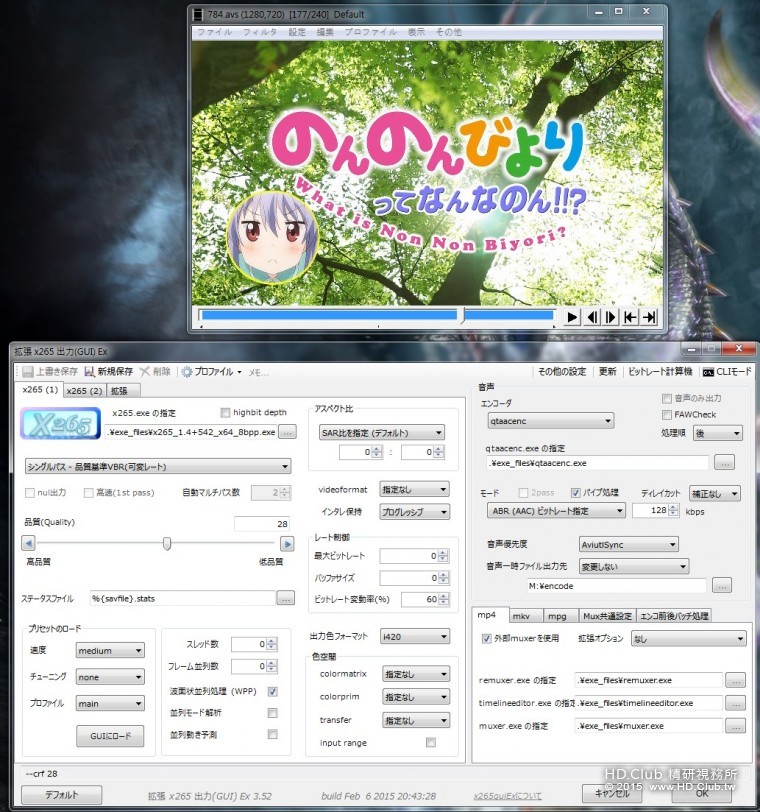Click the GUIにロード button

110,736
